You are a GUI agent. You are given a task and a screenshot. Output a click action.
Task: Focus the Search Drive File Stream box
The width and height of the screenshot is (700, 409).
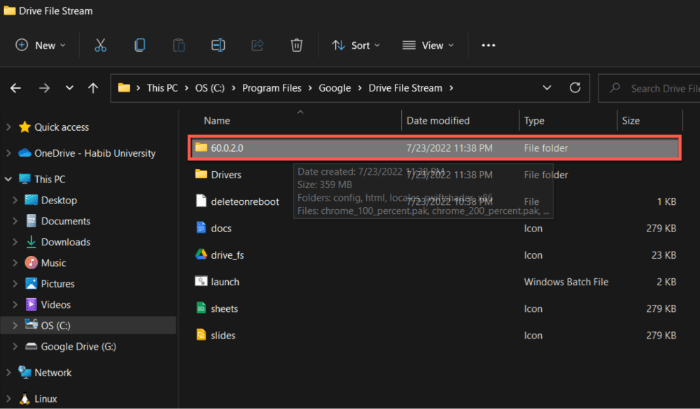click(650, 88)
